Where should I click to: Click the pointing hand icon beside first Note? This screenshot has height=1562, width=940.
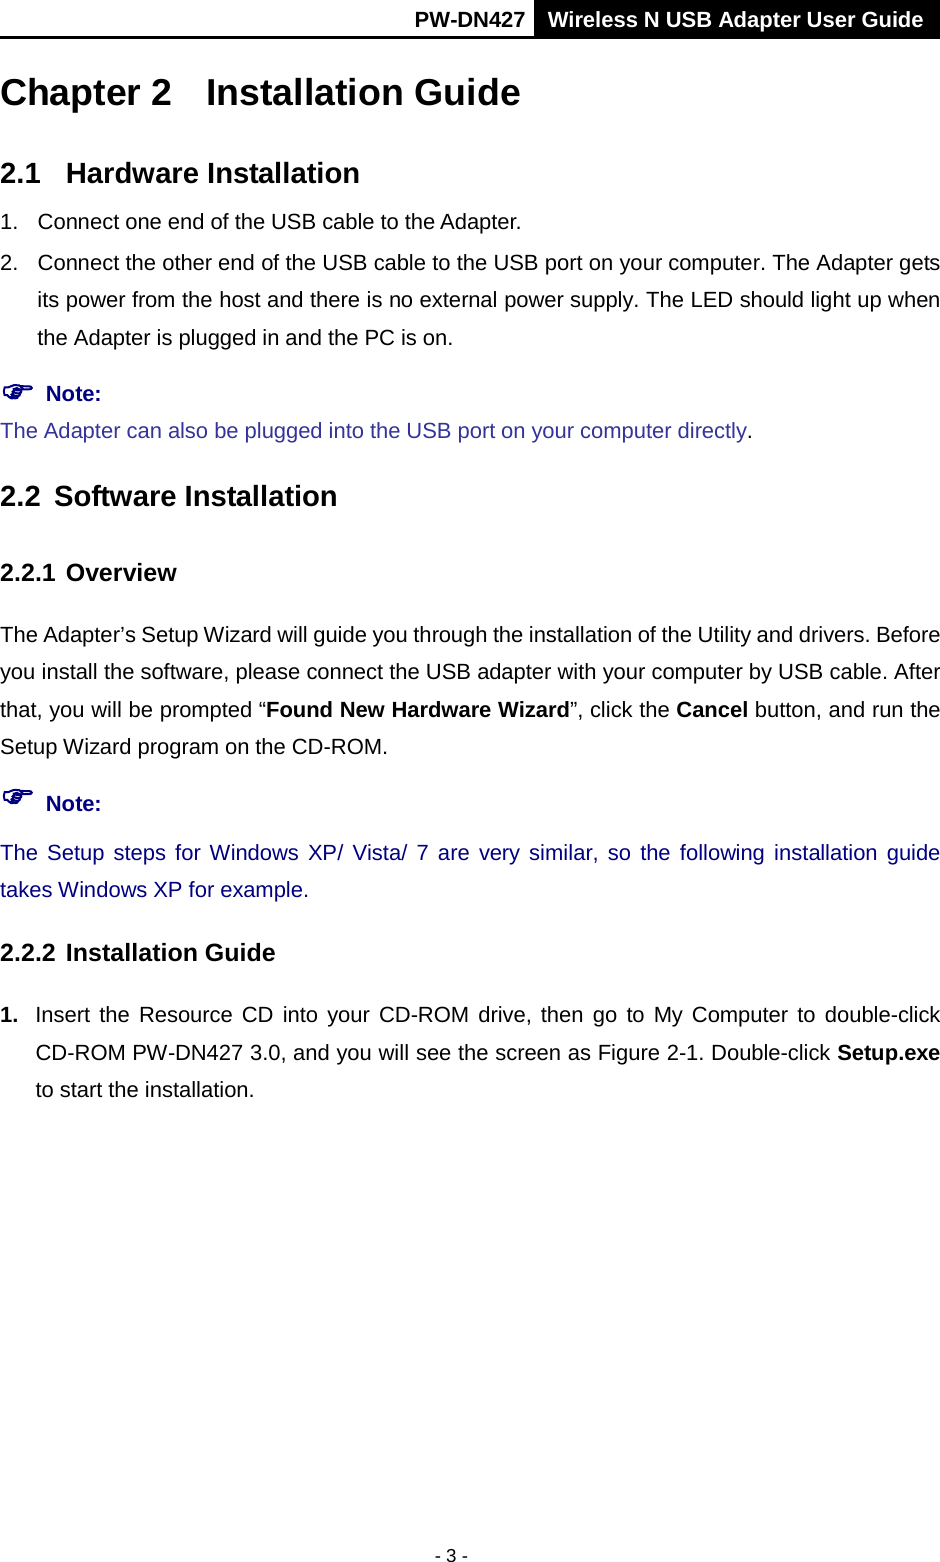click(x=18, y=391)
